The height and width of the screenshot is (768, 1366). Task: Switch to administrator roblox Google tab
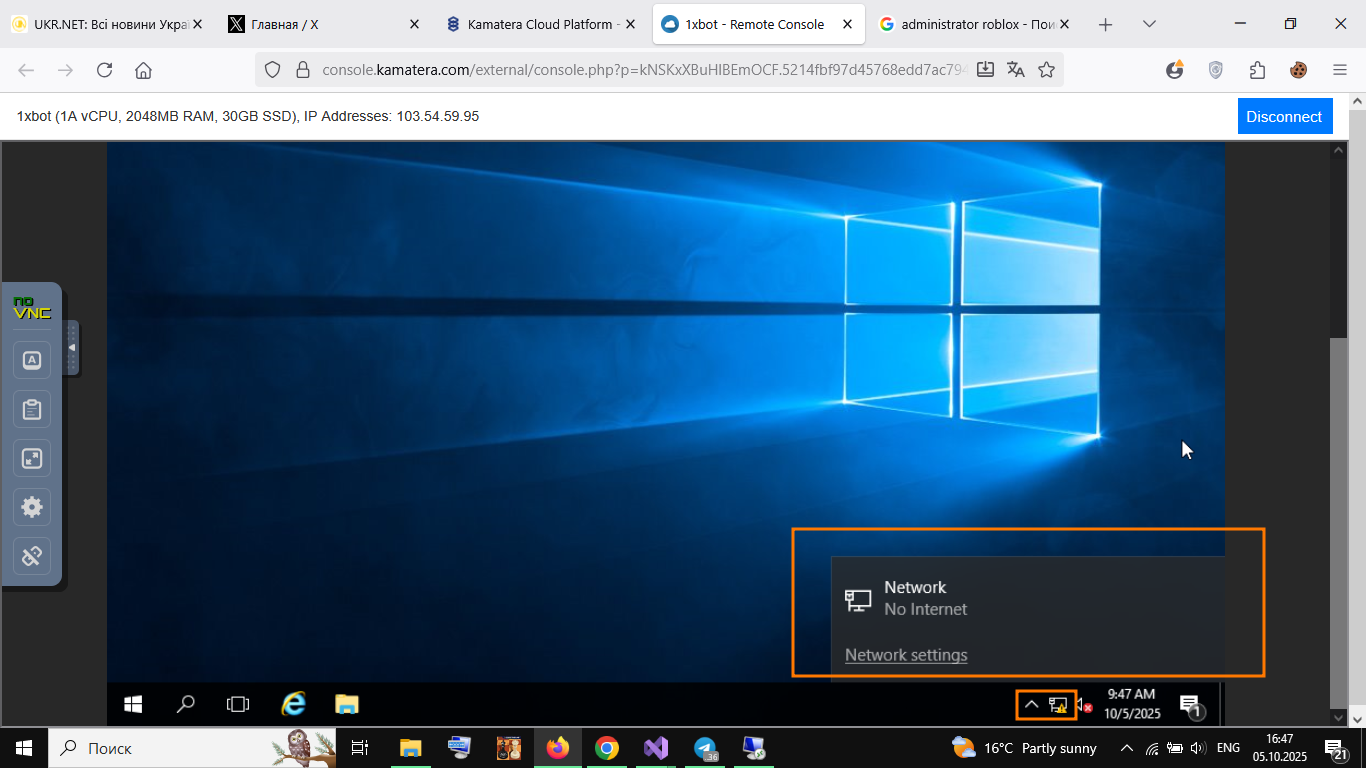pos(975,24)
